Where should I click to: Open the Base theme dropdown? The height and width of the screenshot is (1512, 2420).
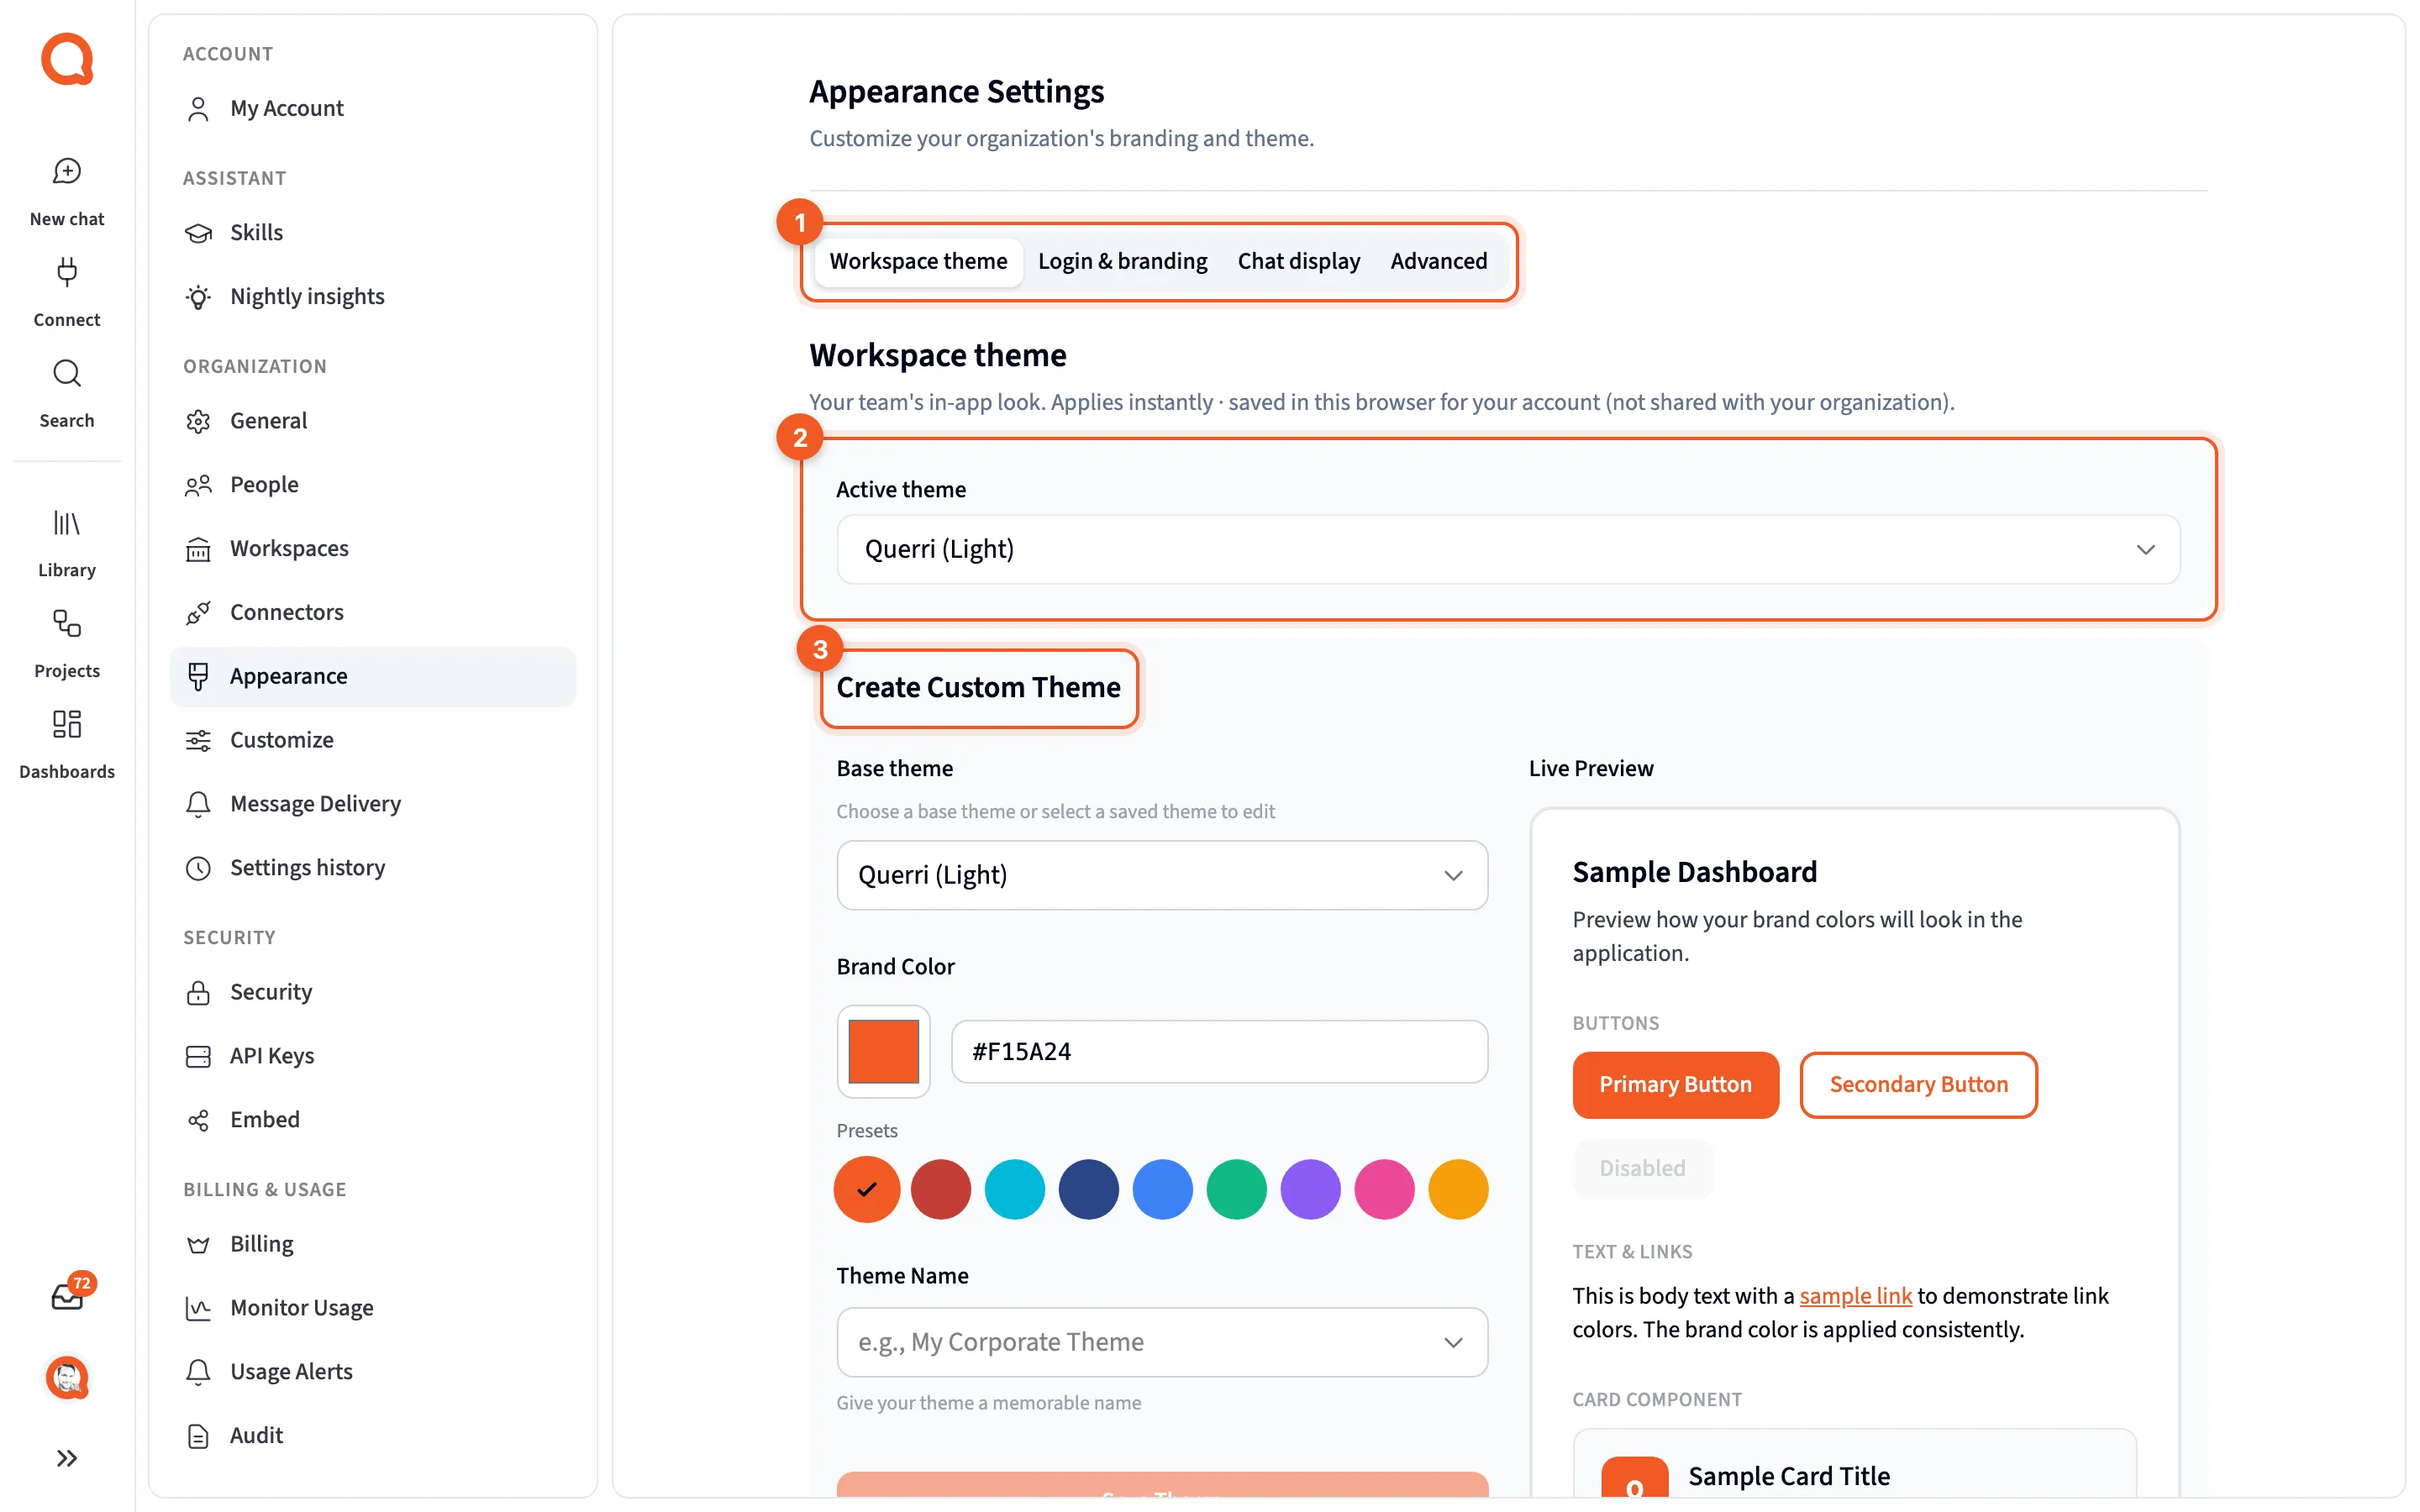coord(1162,875)
